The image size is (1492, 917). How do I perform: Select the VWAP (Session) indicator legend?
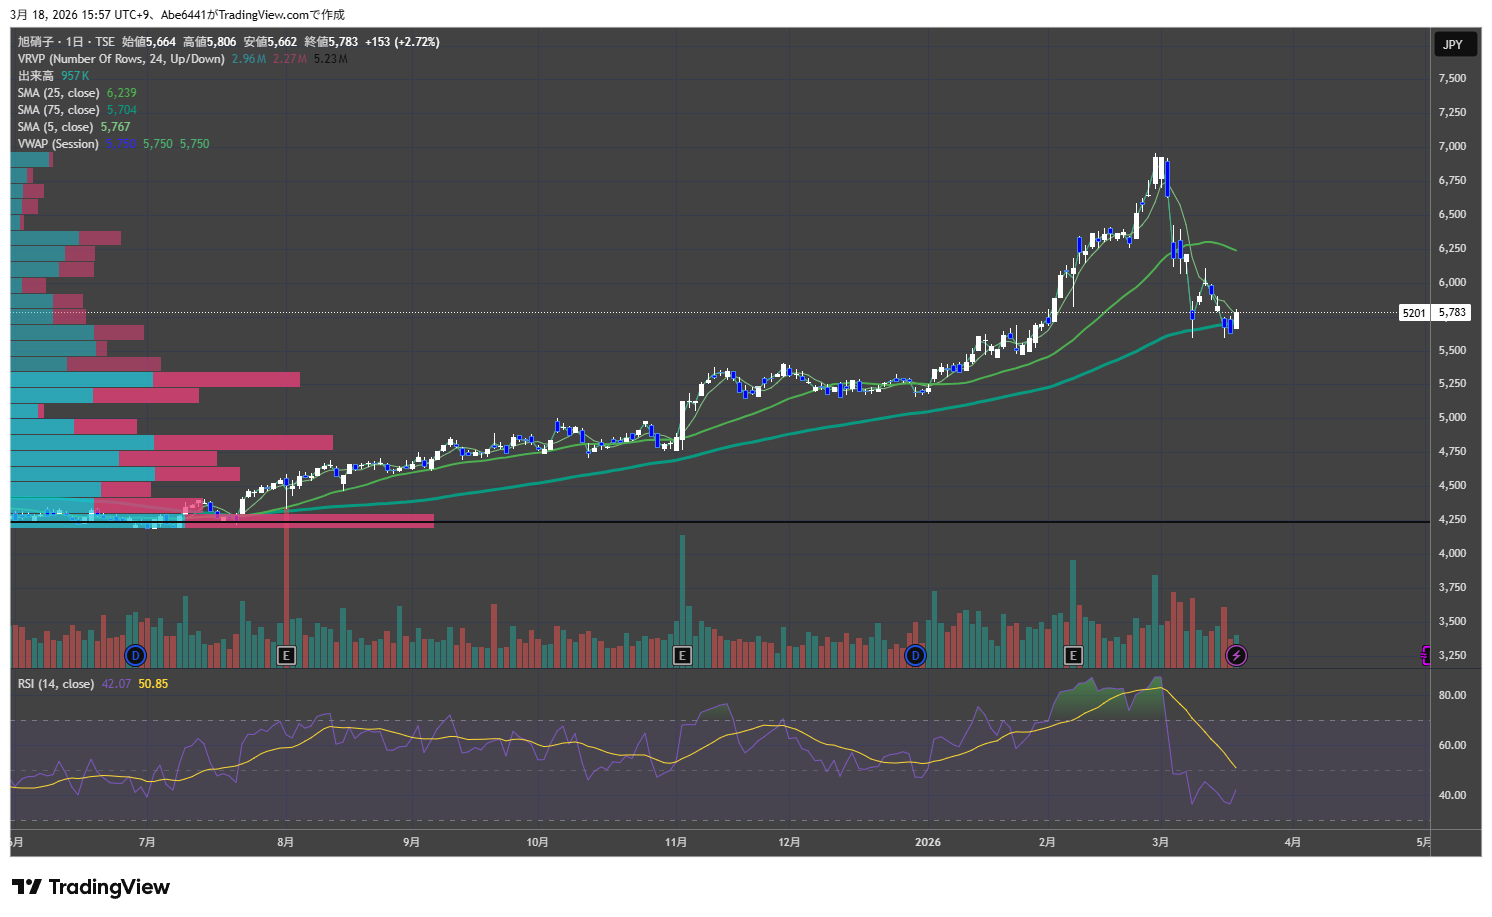[58, 144]
